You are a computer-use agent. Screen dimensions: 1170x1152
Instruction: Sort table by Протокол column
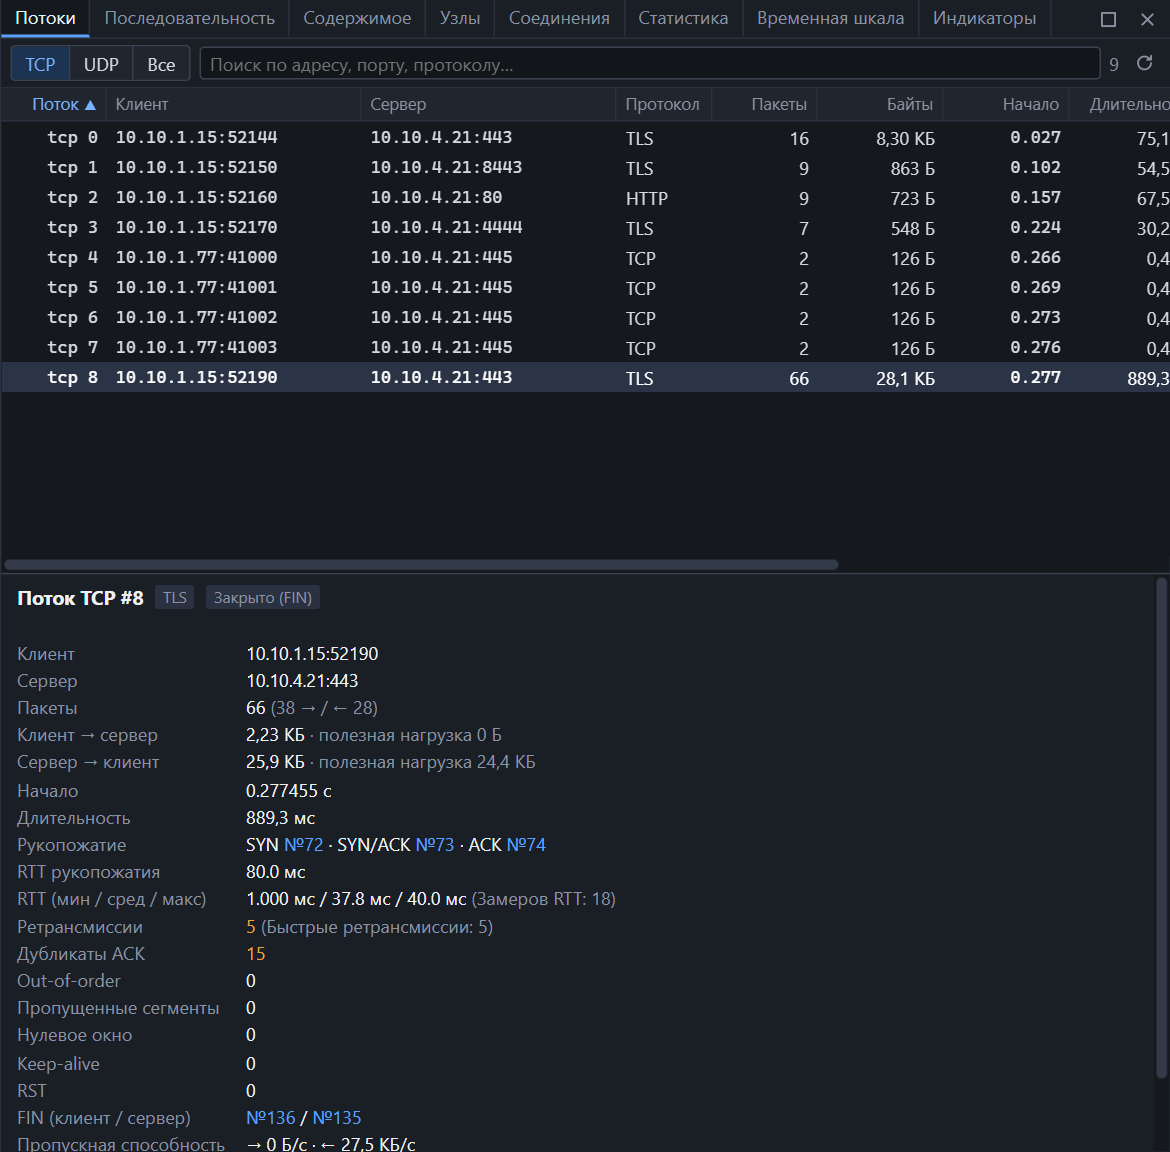click(x=663, y=104)
